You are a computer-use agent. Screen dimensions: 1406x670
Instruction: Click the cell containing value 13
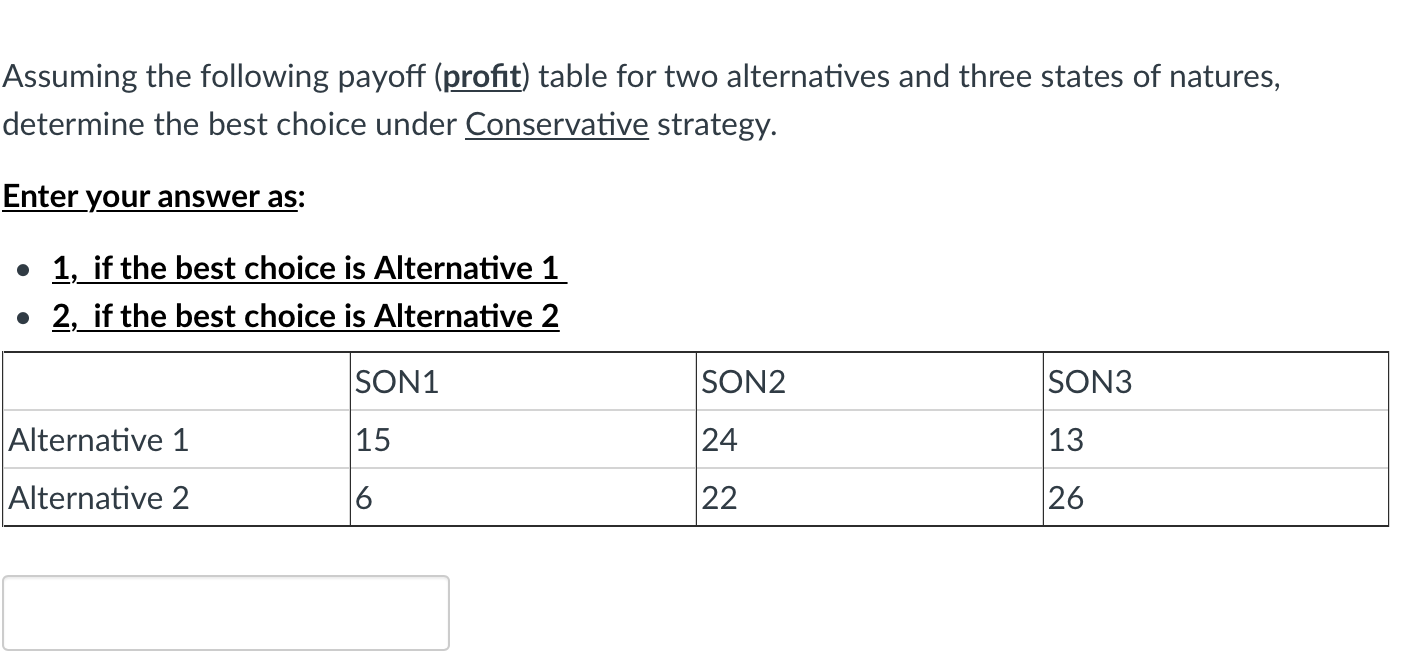click(1065, 440)
